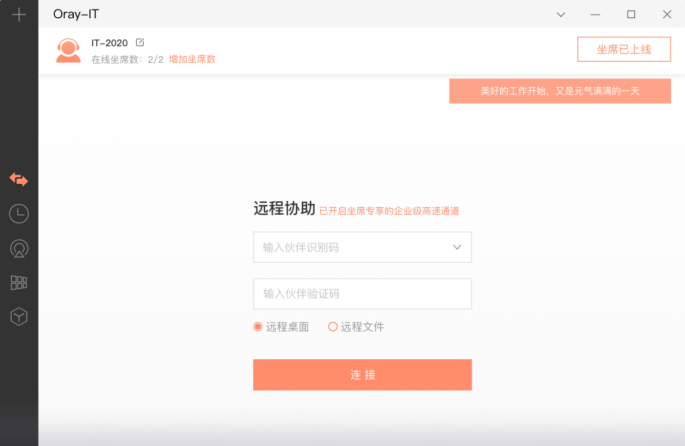The width and height of the screenshot is (685, 446).
Task: Click the 输入伙伴验证码 input field
Action: click(x=362, y=294)
